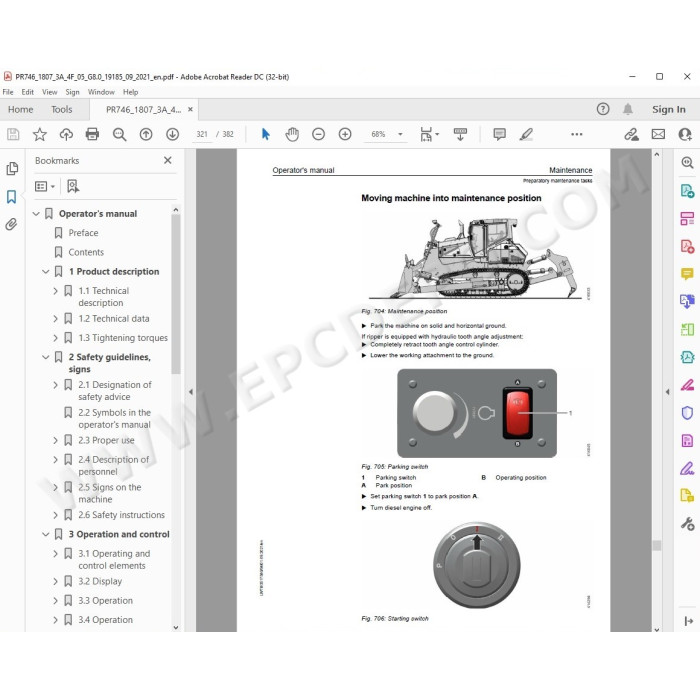The image size is (700, 700).
Task: Collapse 3 Operation and control bookmark
Action: click(x=46, y=534)
